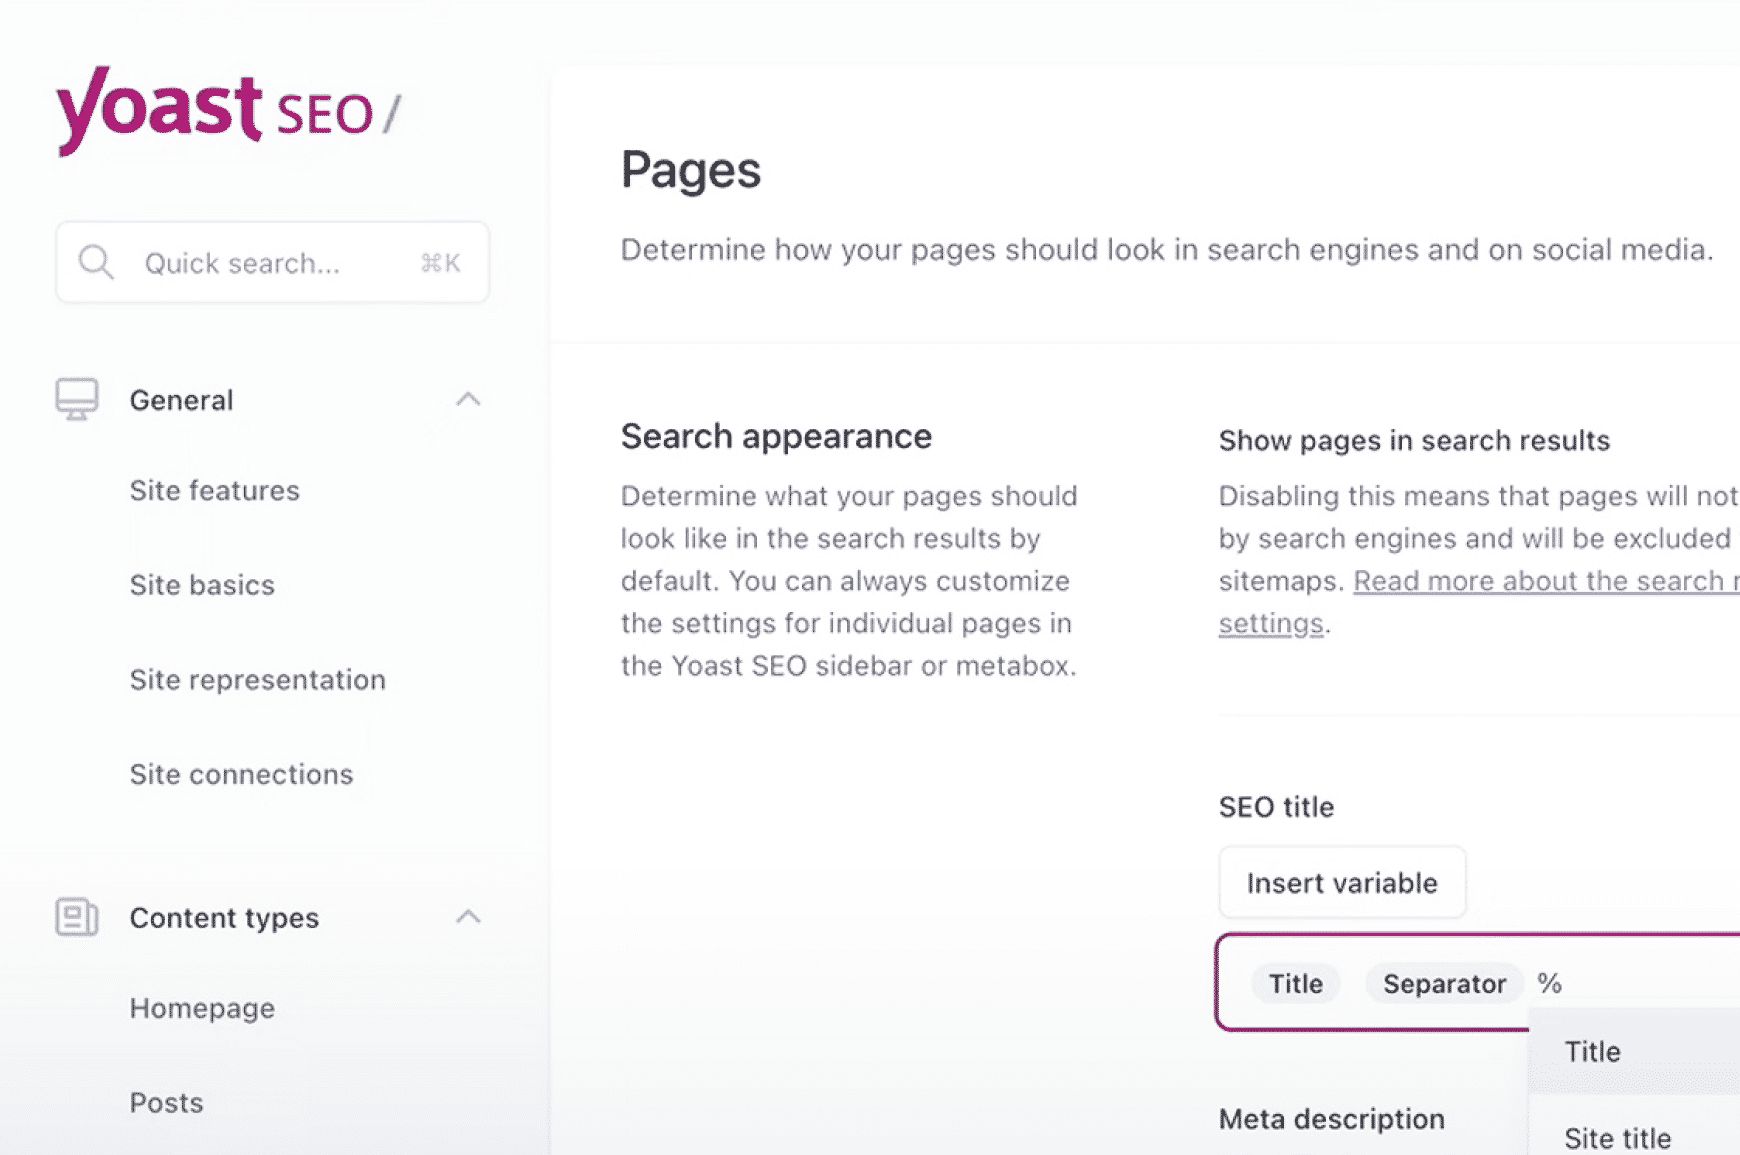The height and width of the screenshot is (1155, 1740).
Task: Follow the Read more about search settings link
Action: click(1544, 582)
